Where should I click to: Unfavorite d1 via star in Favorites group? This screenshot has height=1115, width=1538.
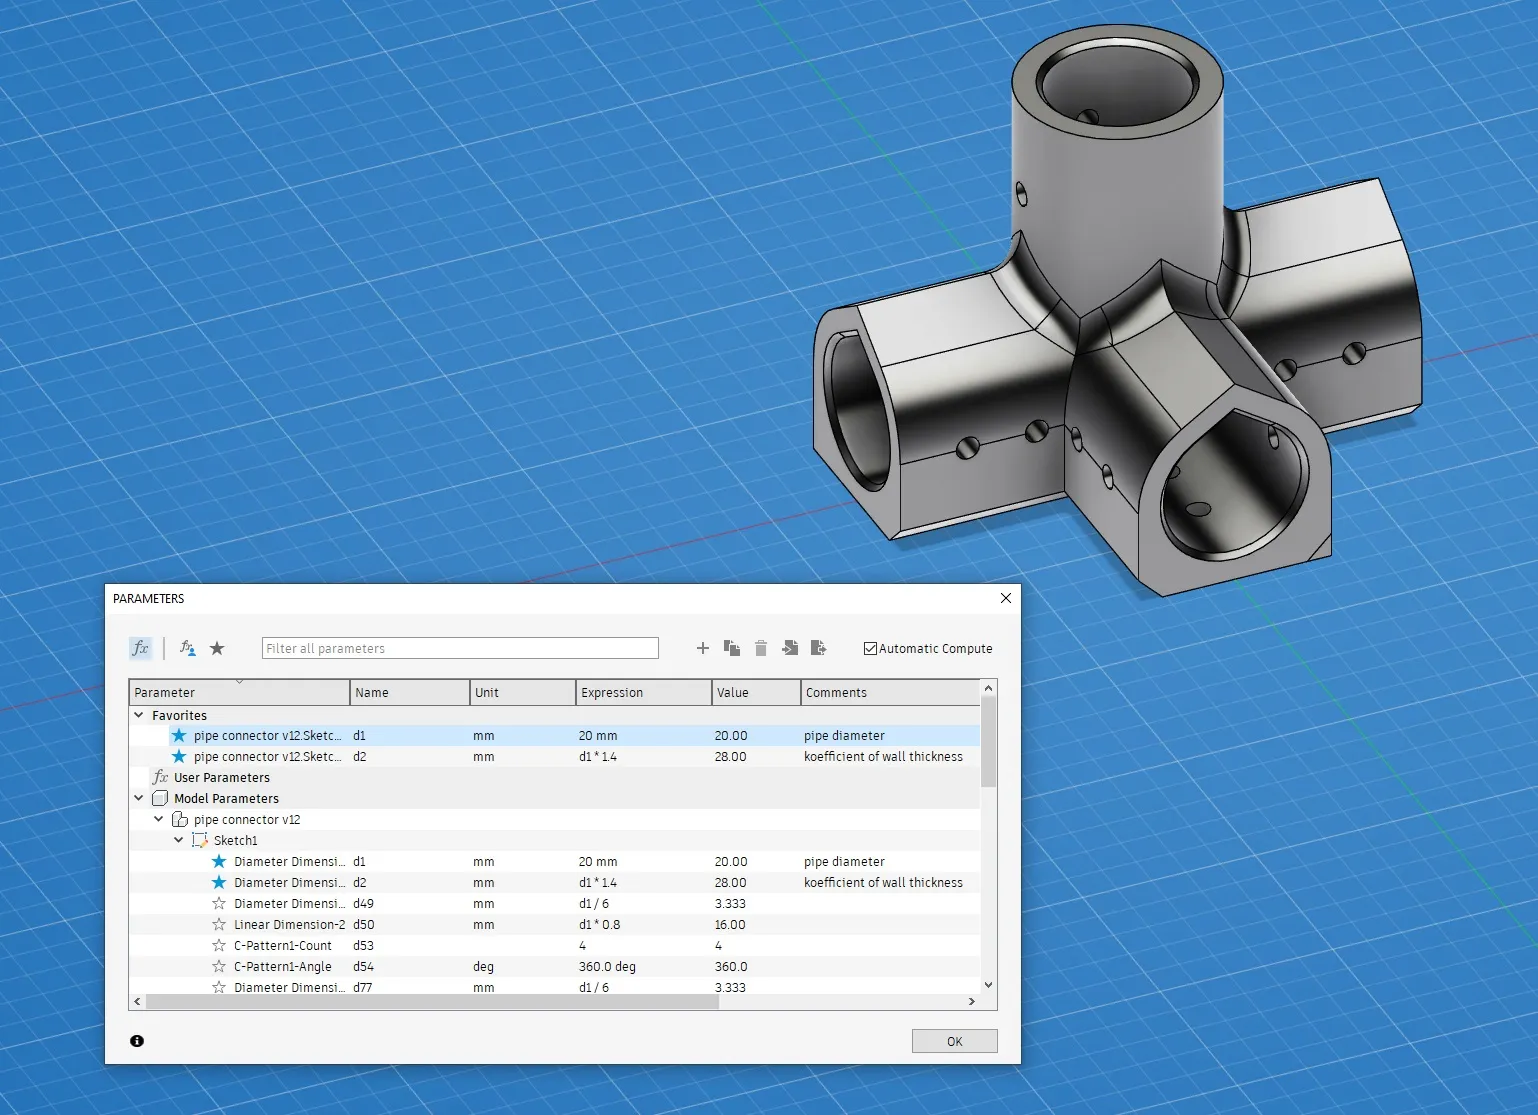pos(179,735)
